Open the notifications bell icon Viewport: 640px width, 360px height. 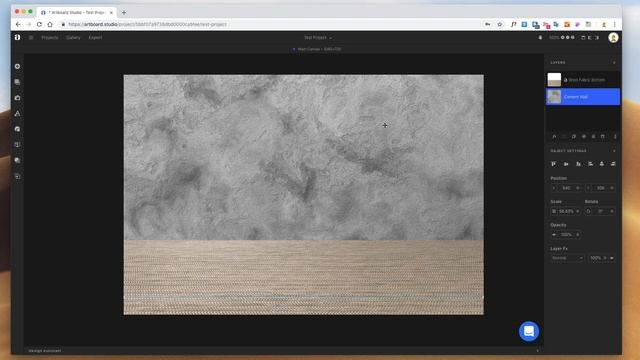[540, 38]
